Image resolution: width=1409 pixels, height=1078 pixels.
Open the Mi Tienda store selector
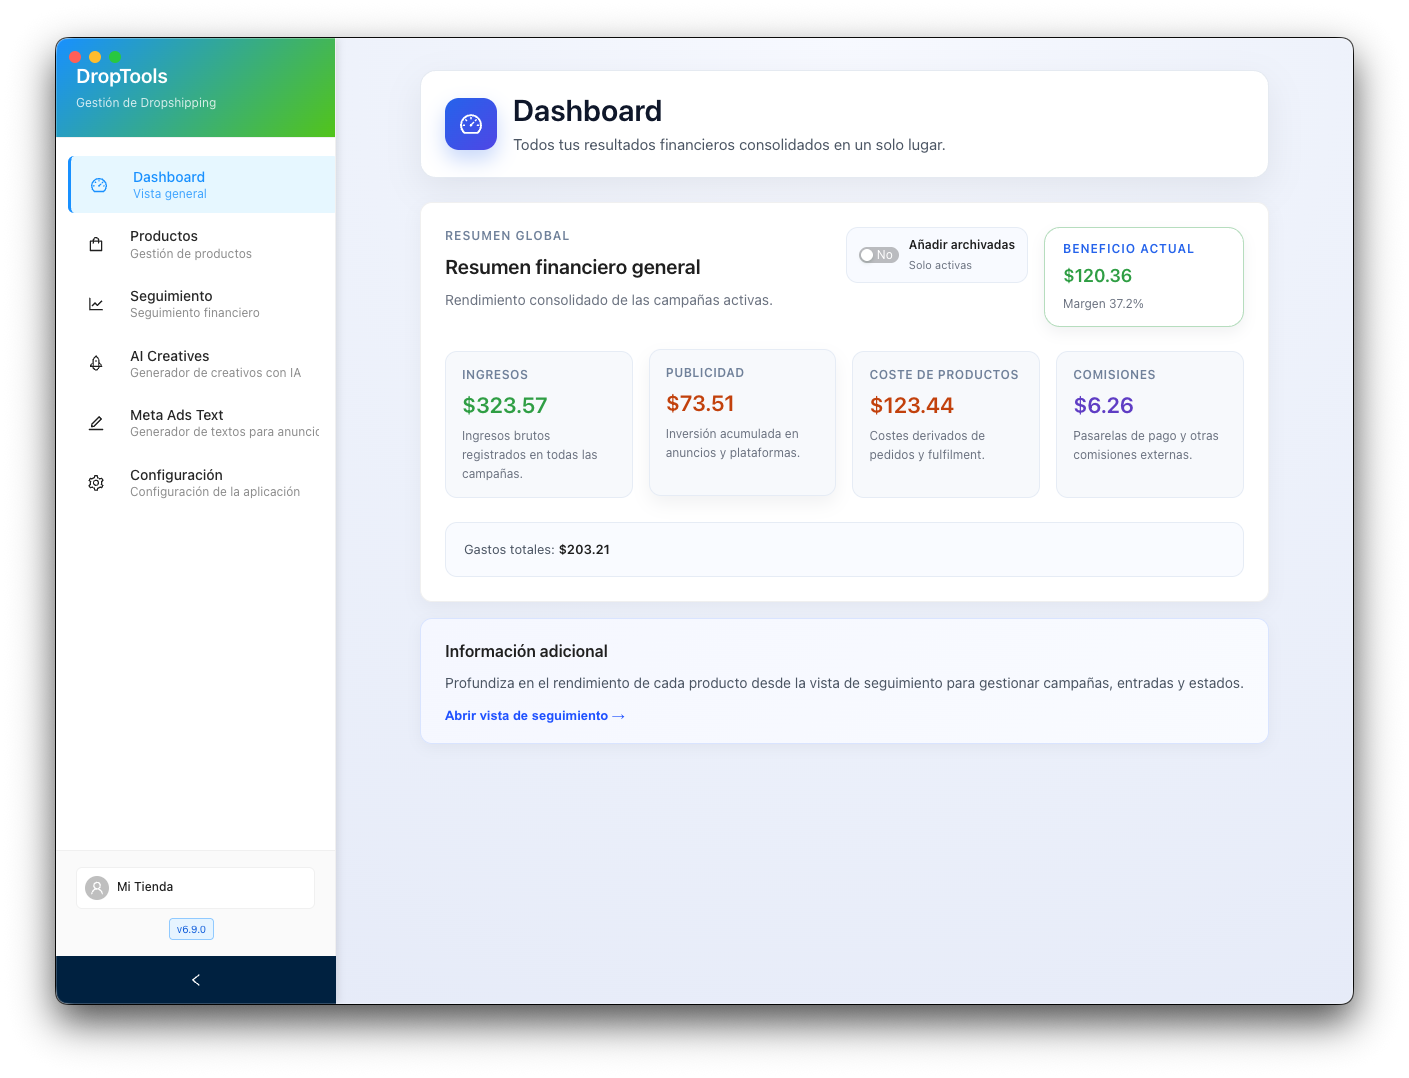[195, 887]
